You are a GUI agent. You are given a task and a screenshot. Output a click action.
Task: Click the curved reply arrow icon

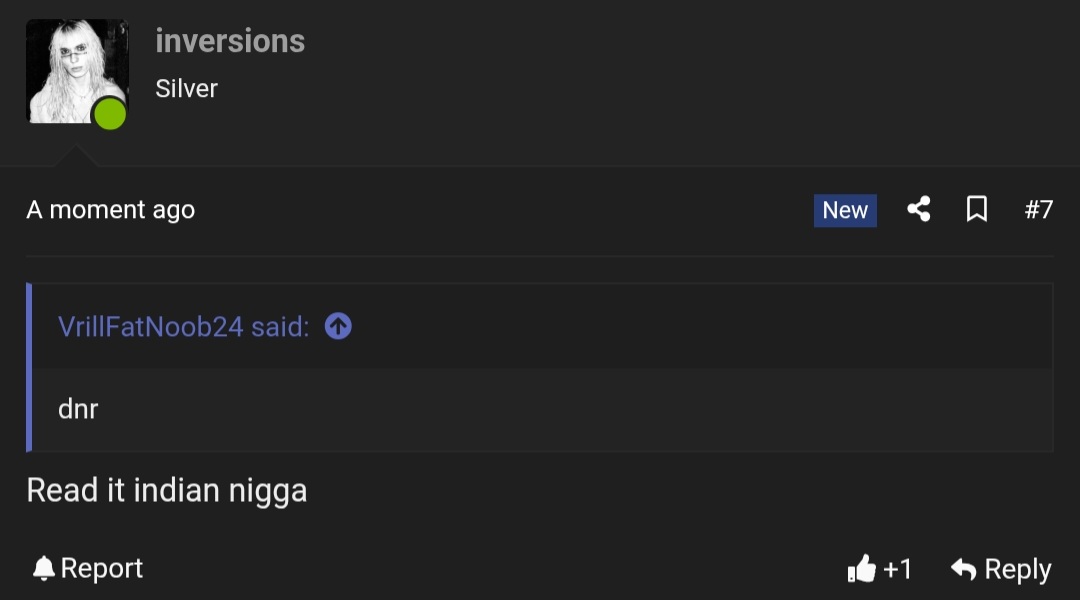click(964, 569)
